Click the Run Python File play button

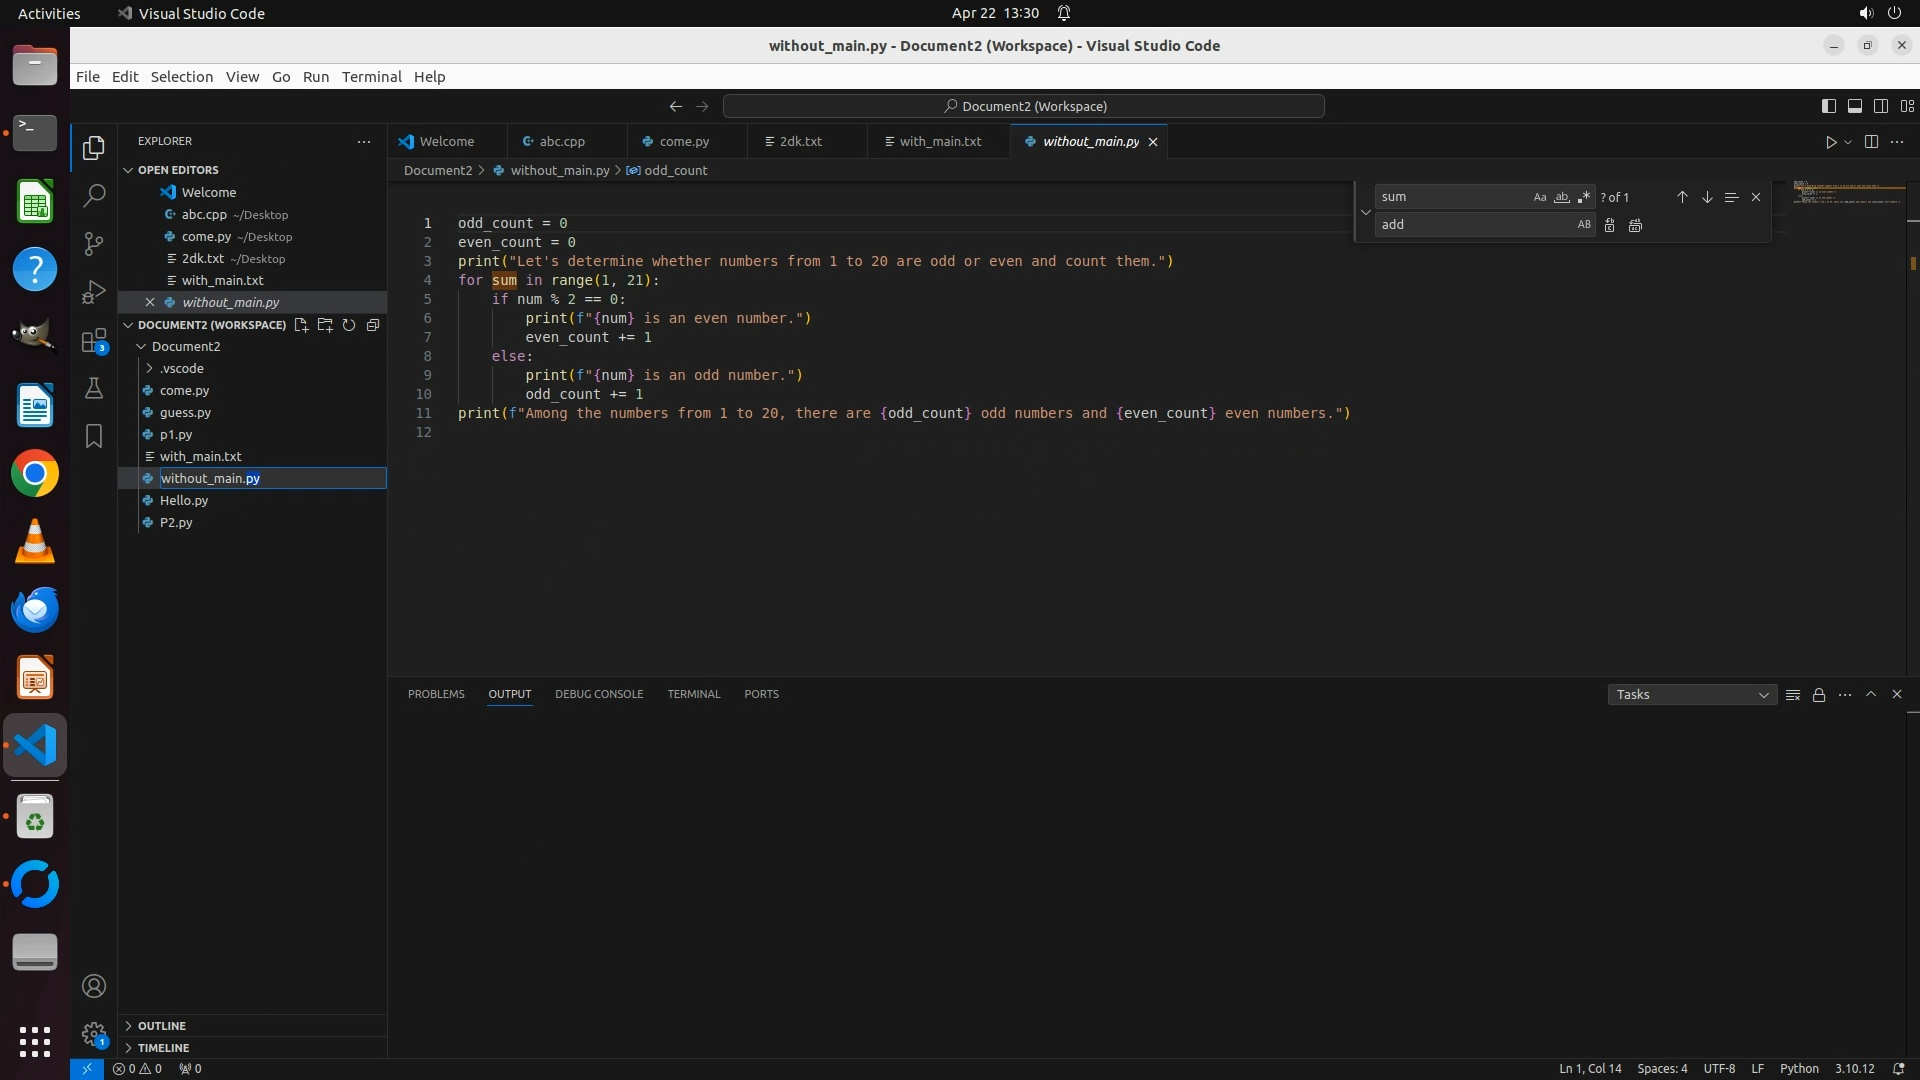tap(1830, 142)
